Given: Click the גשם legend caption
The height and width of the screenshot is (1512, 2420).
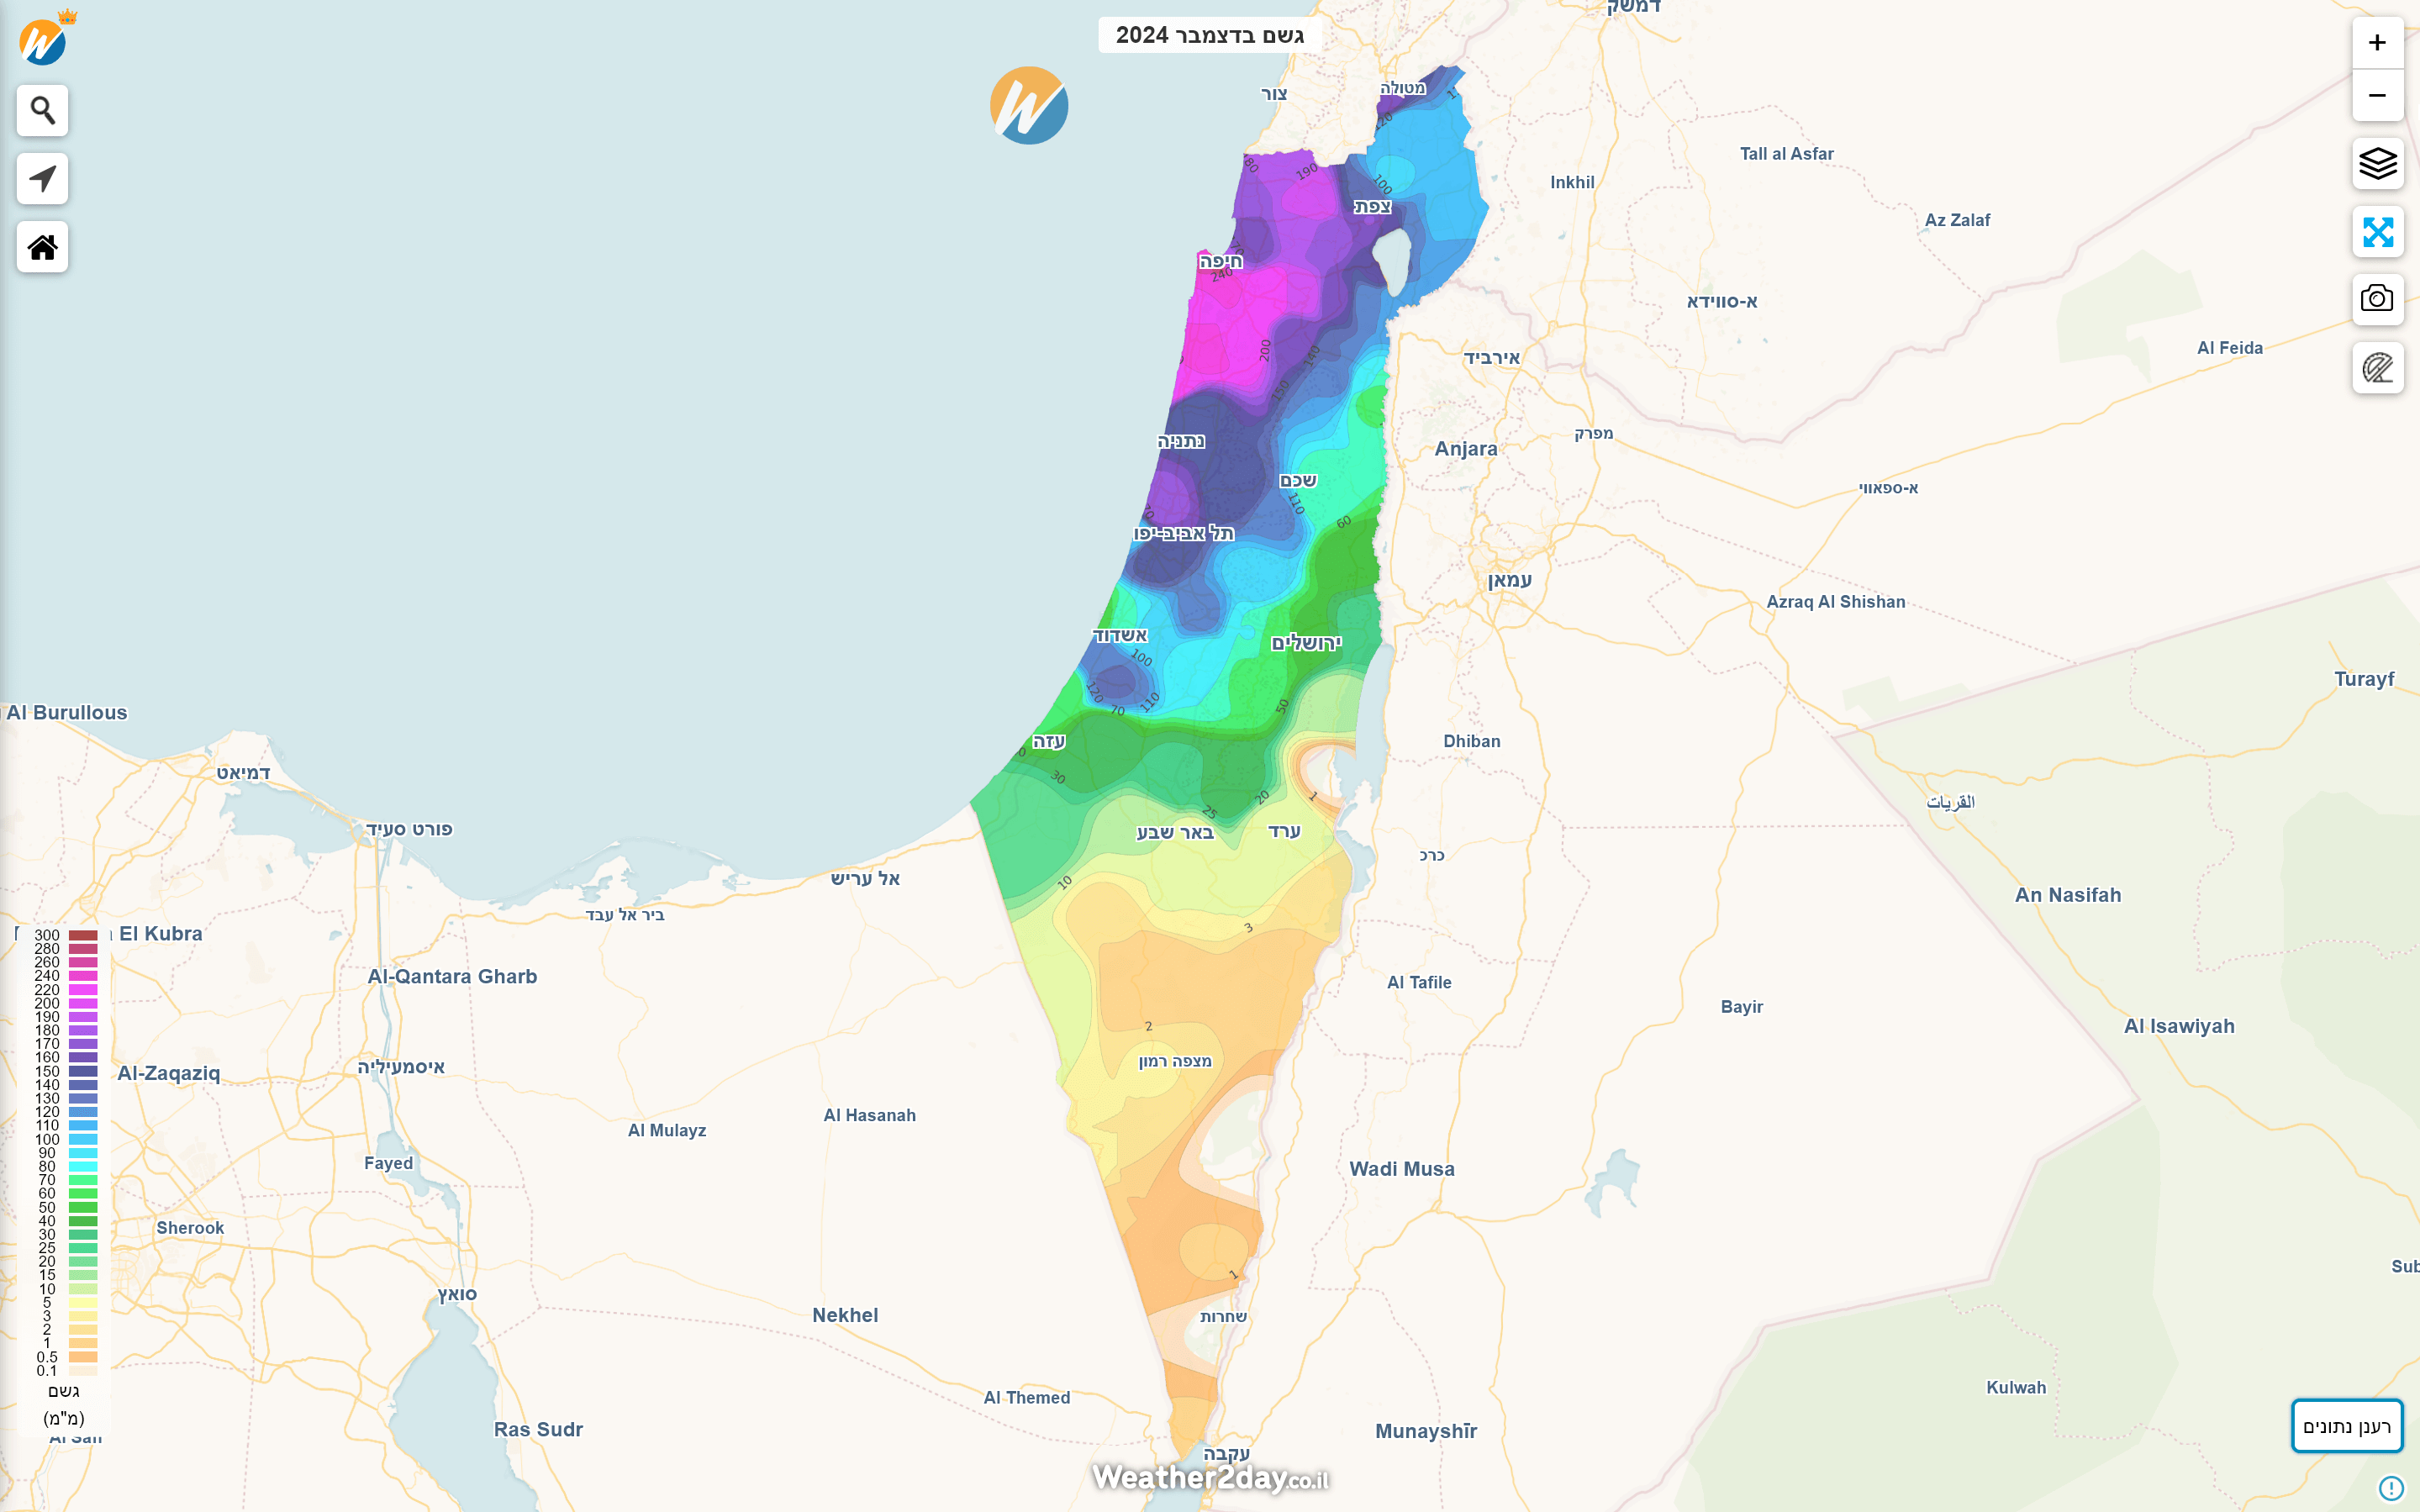Looking at the screenshot, I should click(63, 1391).
